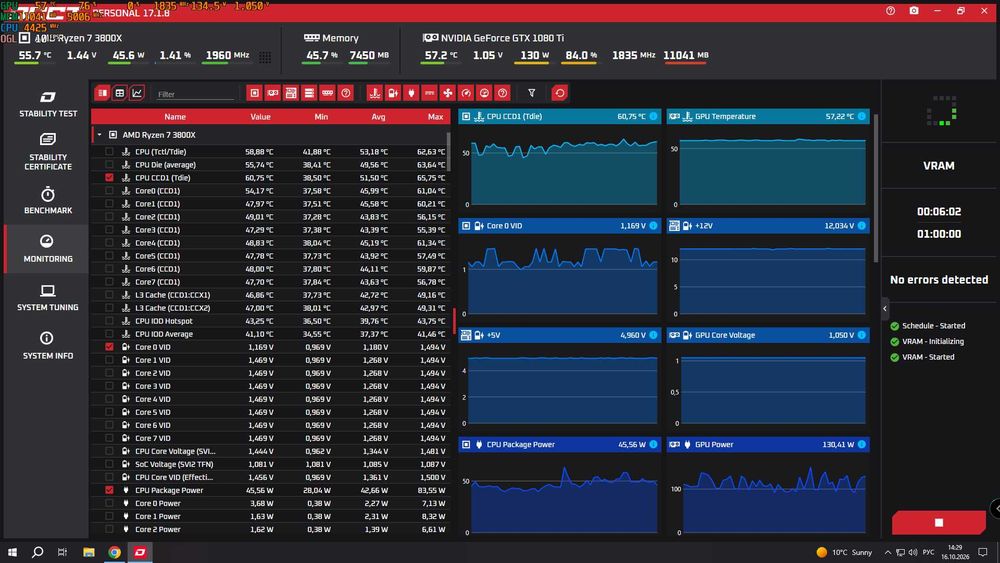The width and height of the screenshot is (1000, 563).
Task: Click the +5V graph header
Action: [559, 335]
